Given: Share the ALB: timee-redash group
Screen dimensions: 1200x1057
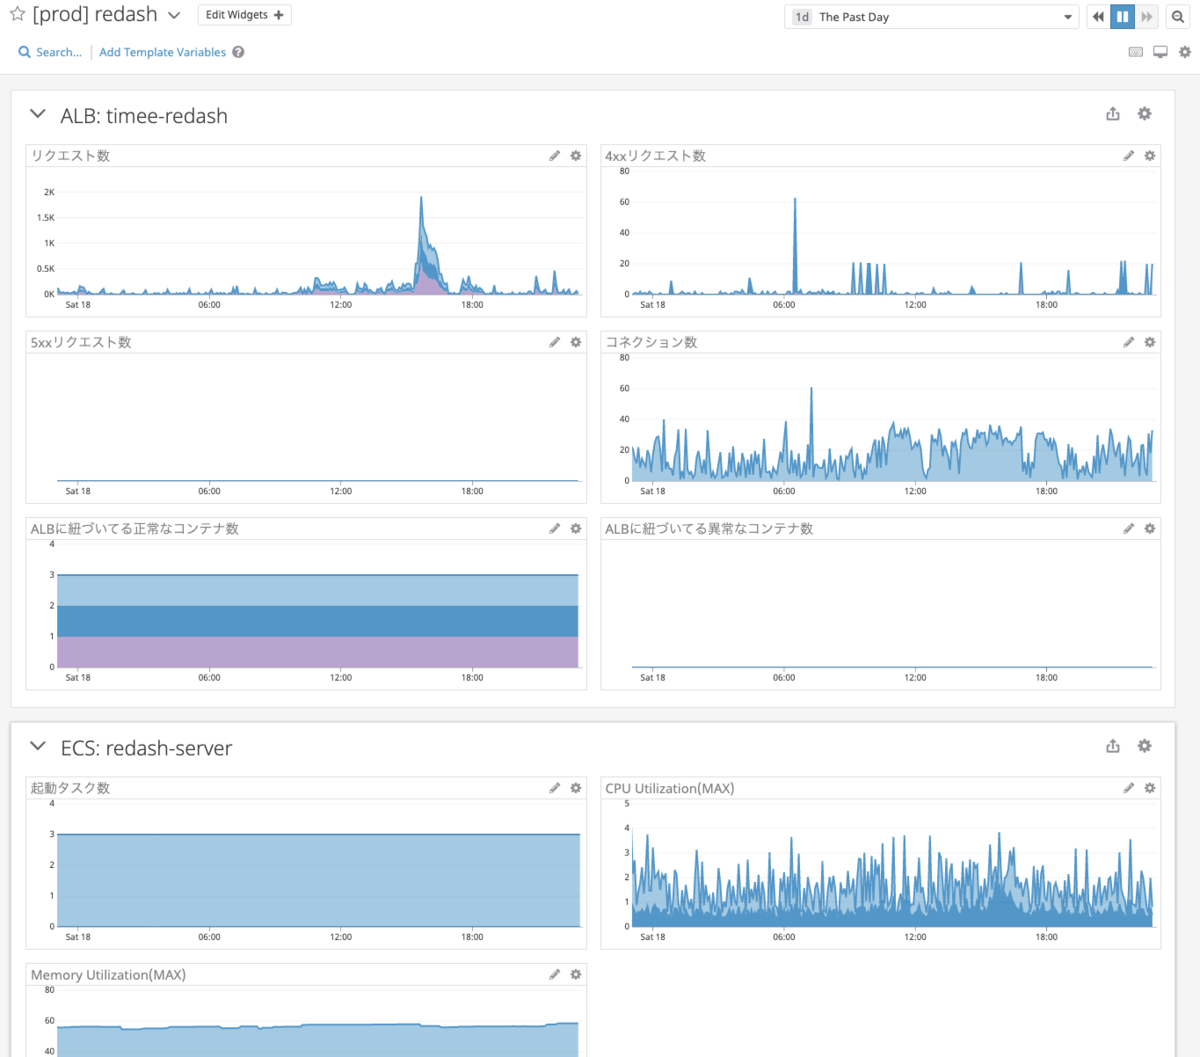Looking at the screenshot, I should [x=1113, y=114].
